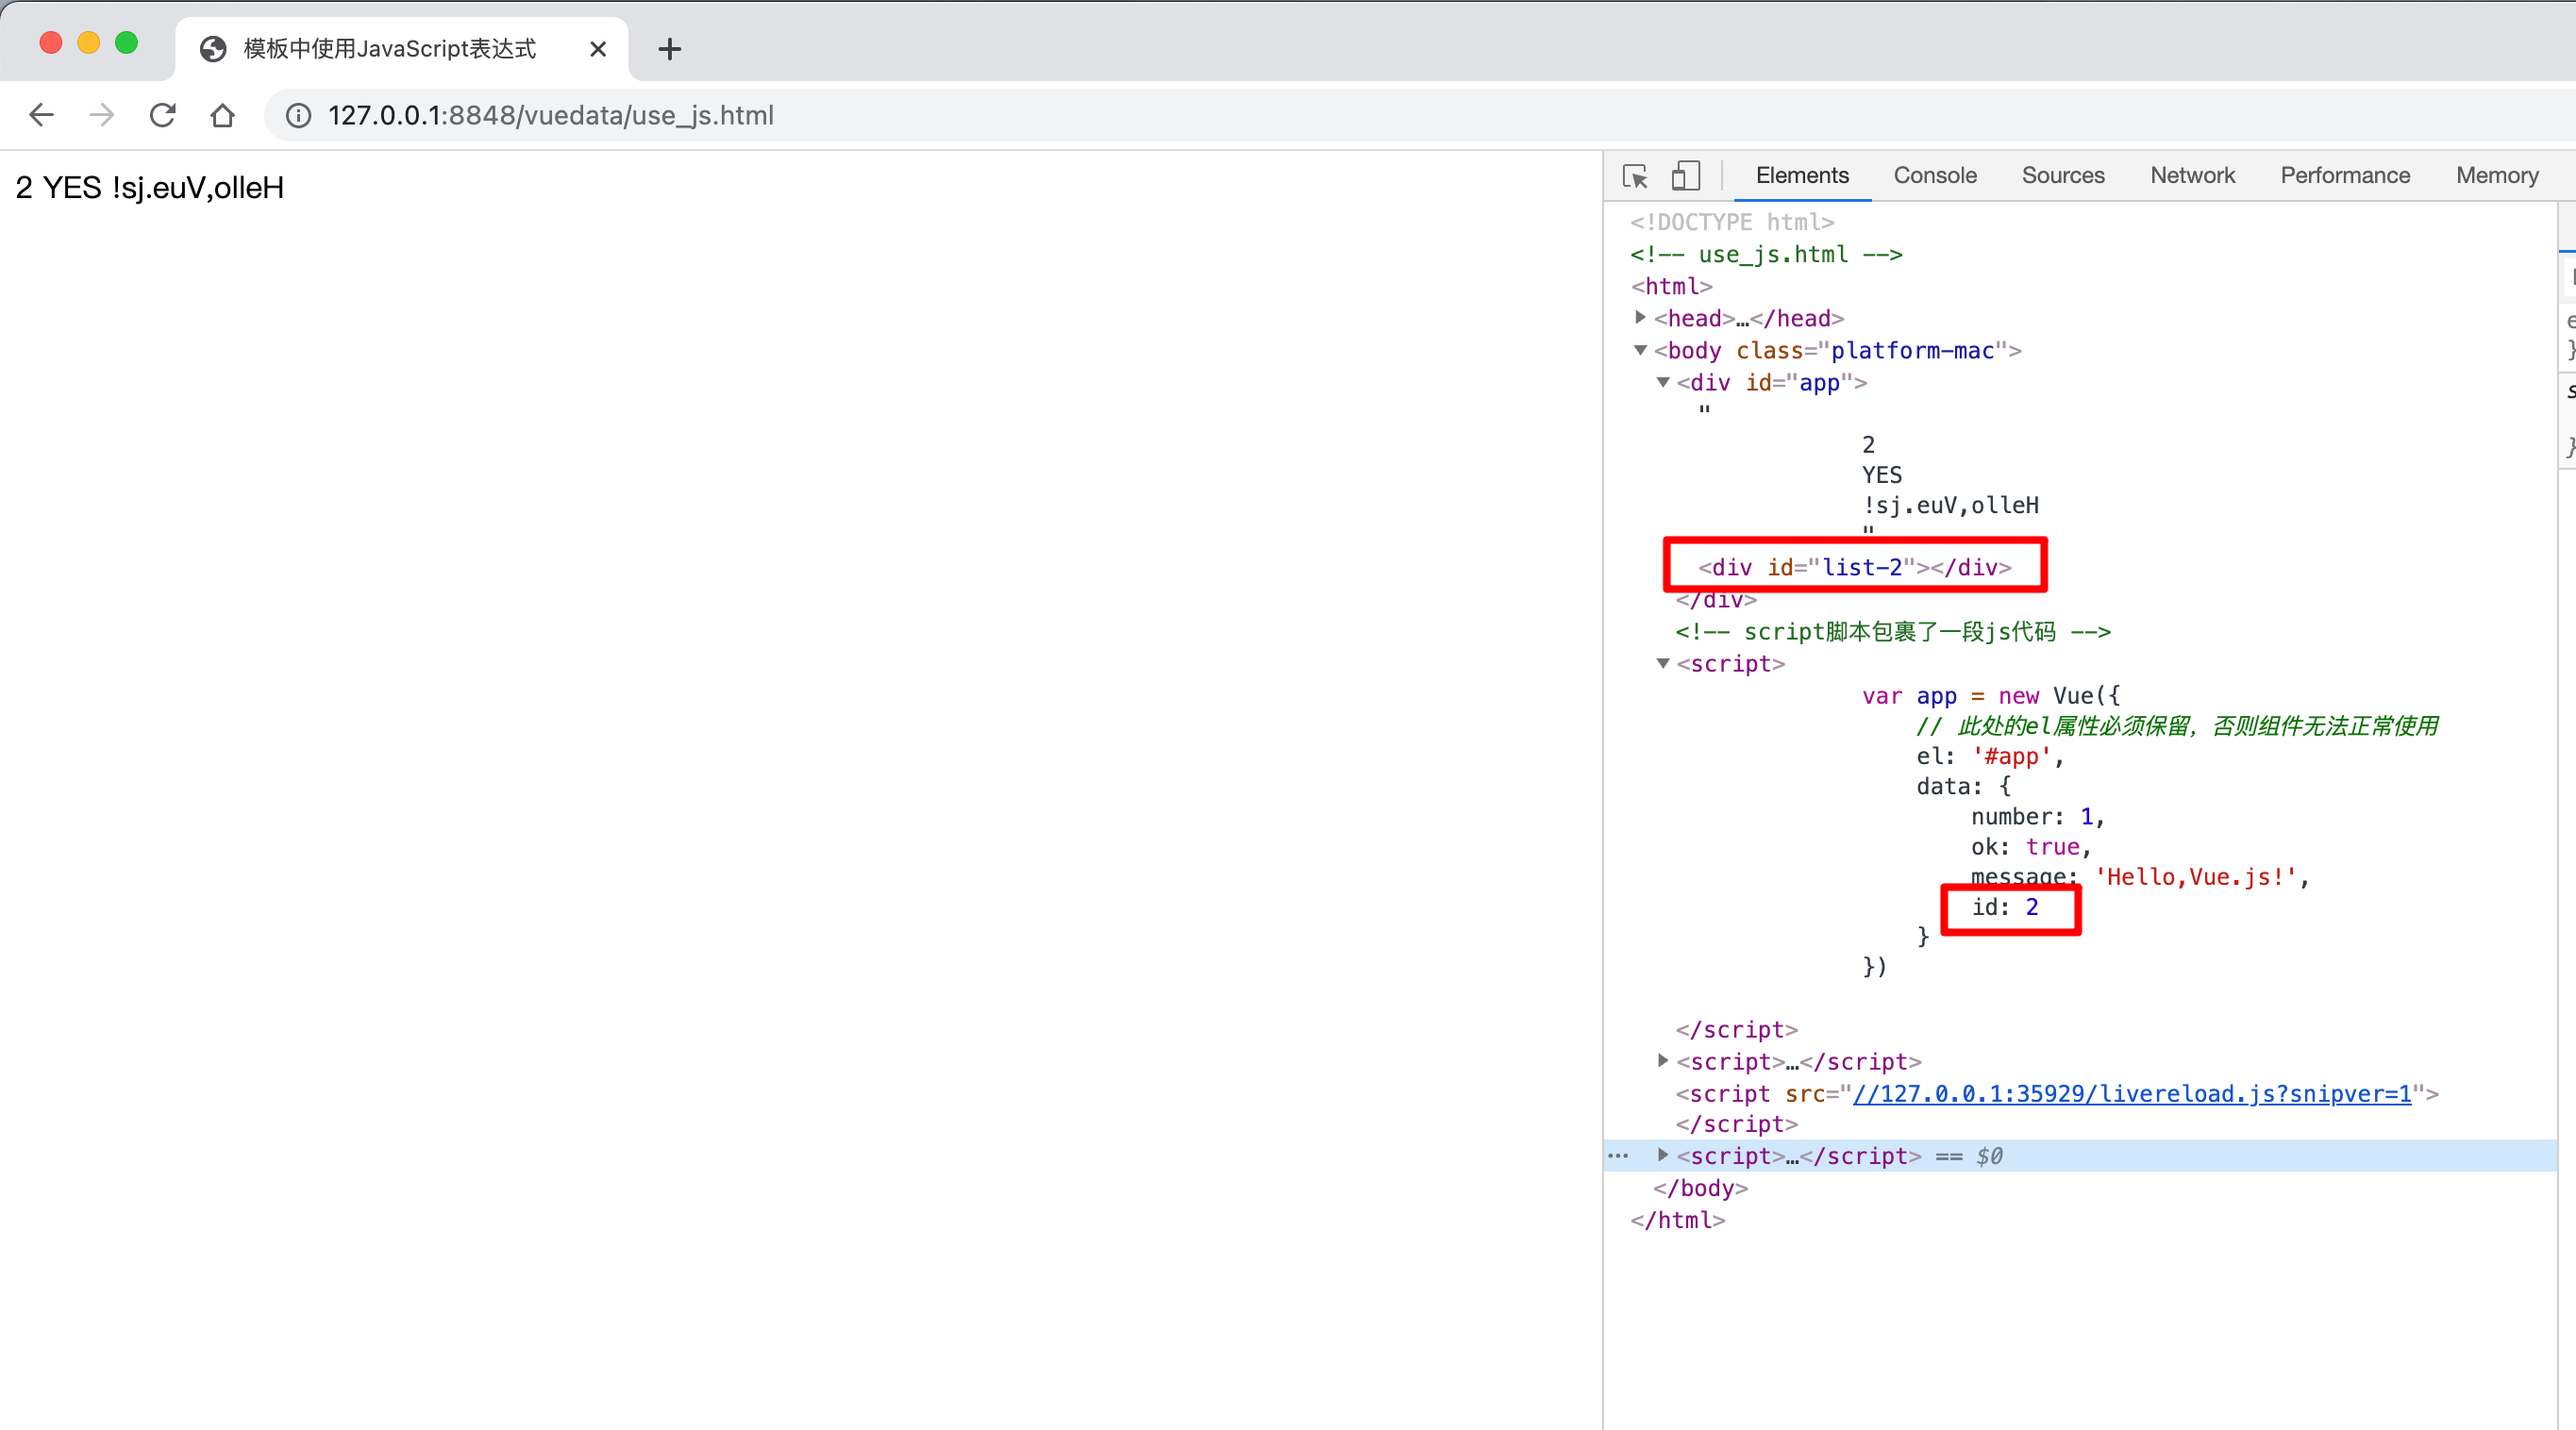Toggle the device toolbar in DevTools

(1685, 176)
